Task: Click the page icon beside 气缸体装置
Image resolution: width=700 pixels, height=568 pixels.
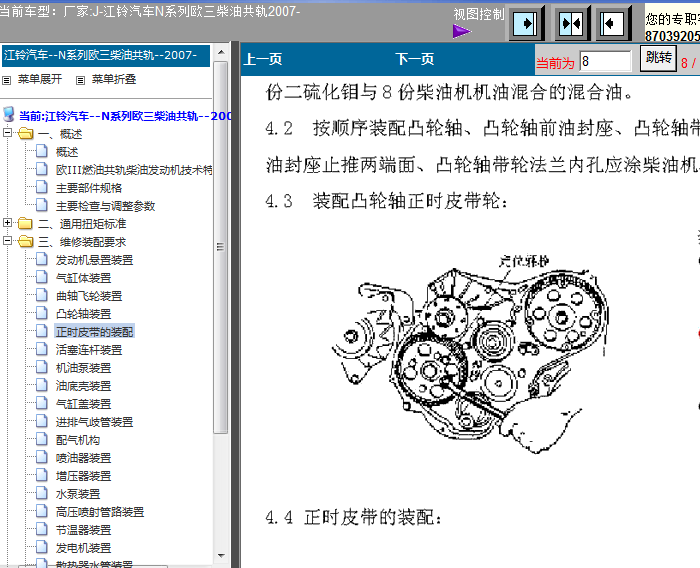Action: (42, 277)
